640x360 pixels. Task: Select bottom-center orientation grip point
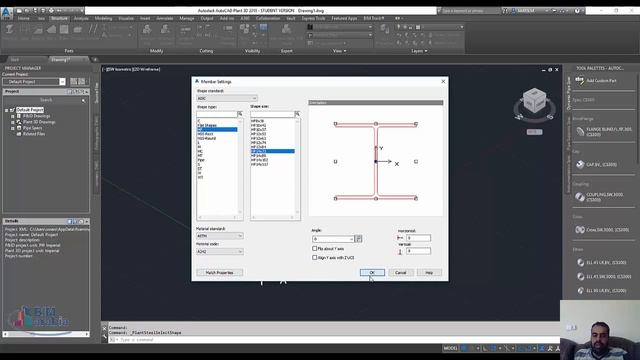[x=376, y=198]
